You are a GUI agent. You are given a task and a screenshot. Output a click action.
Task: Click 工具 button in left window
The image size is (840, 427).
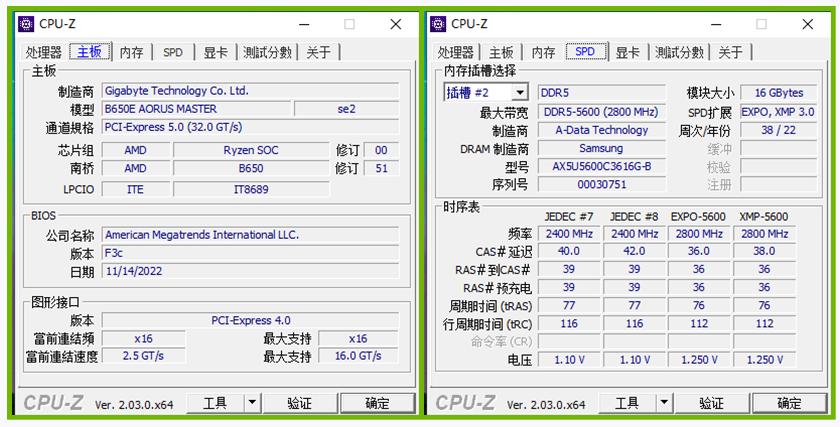click(x=215, y=403)
